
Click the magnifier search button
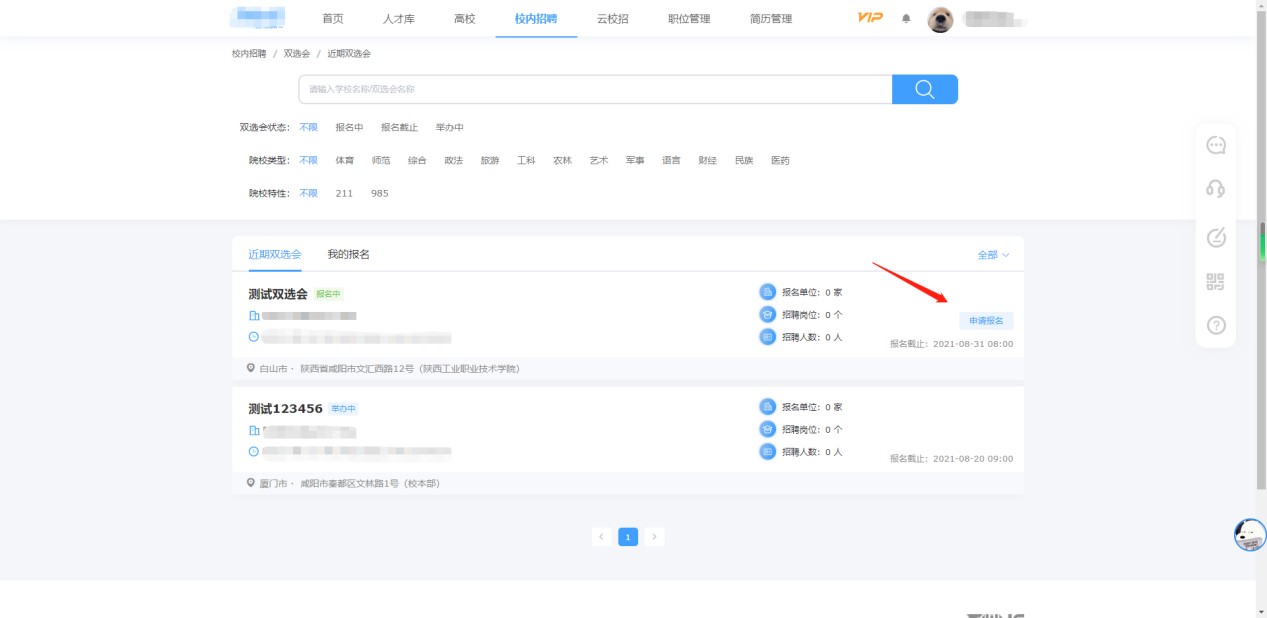click(x=924, y=89)
